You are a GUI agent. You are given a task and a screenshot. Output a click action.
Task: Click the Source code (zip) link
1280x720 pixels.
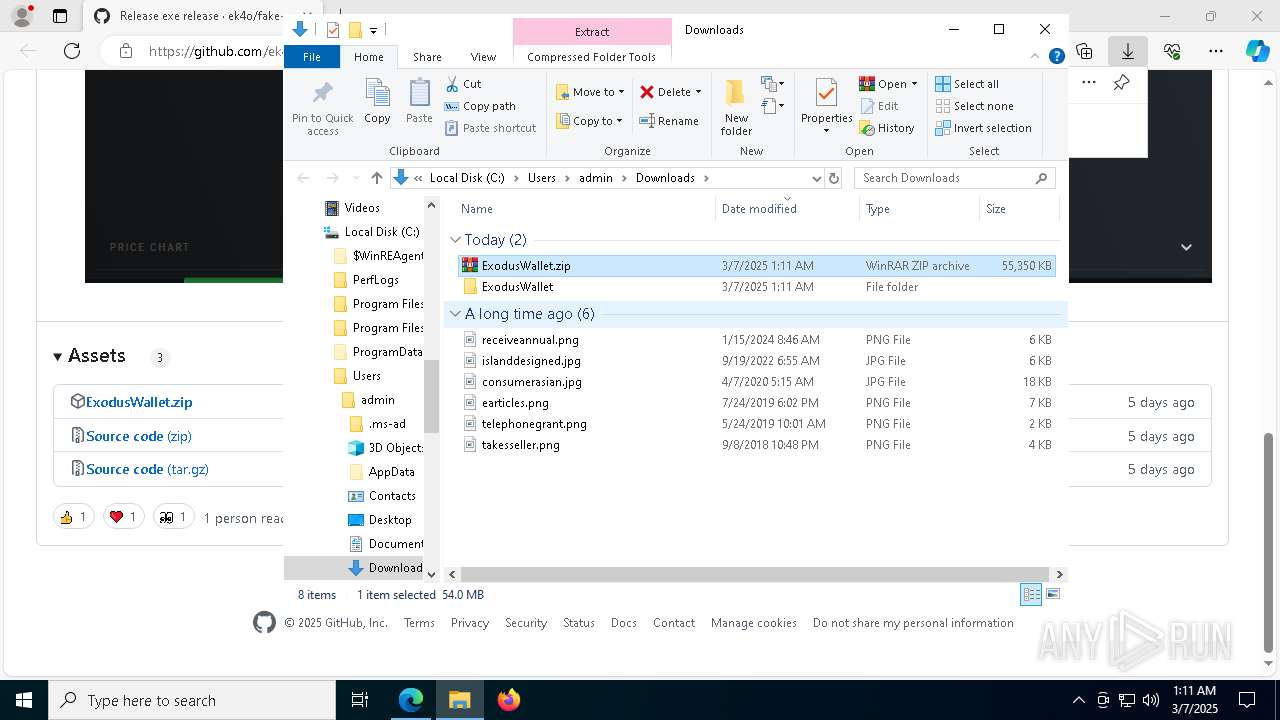(x=139, y=436)
